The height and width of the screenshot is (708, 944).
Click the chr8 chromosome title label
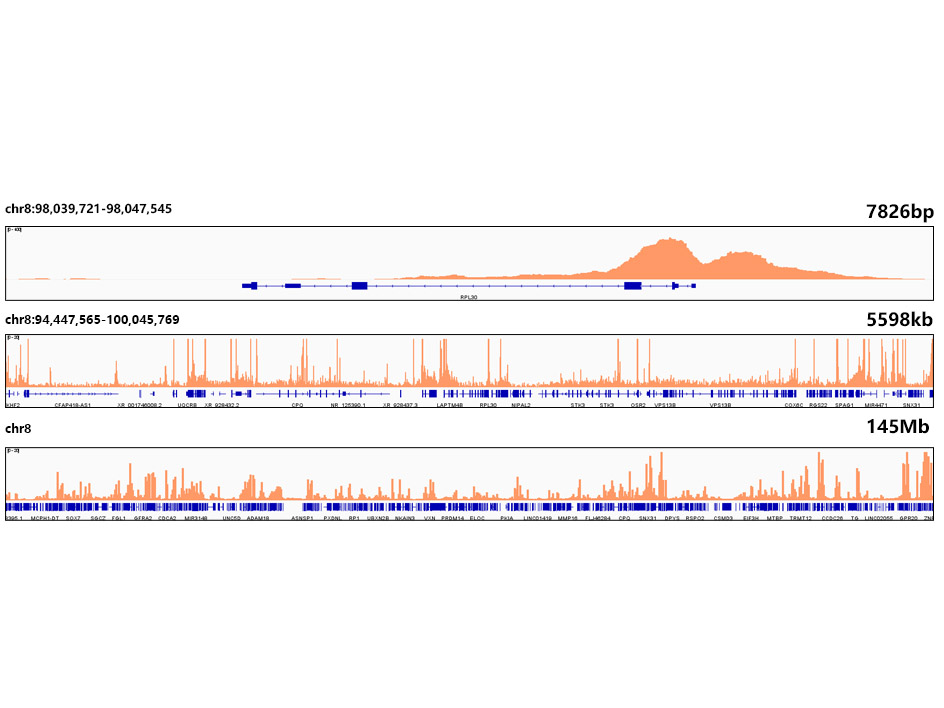click(19, 429)
